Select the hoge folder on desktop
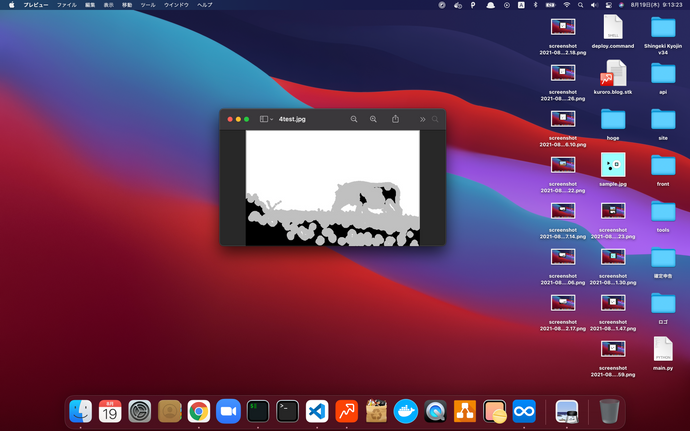 (x=613, y=124)
